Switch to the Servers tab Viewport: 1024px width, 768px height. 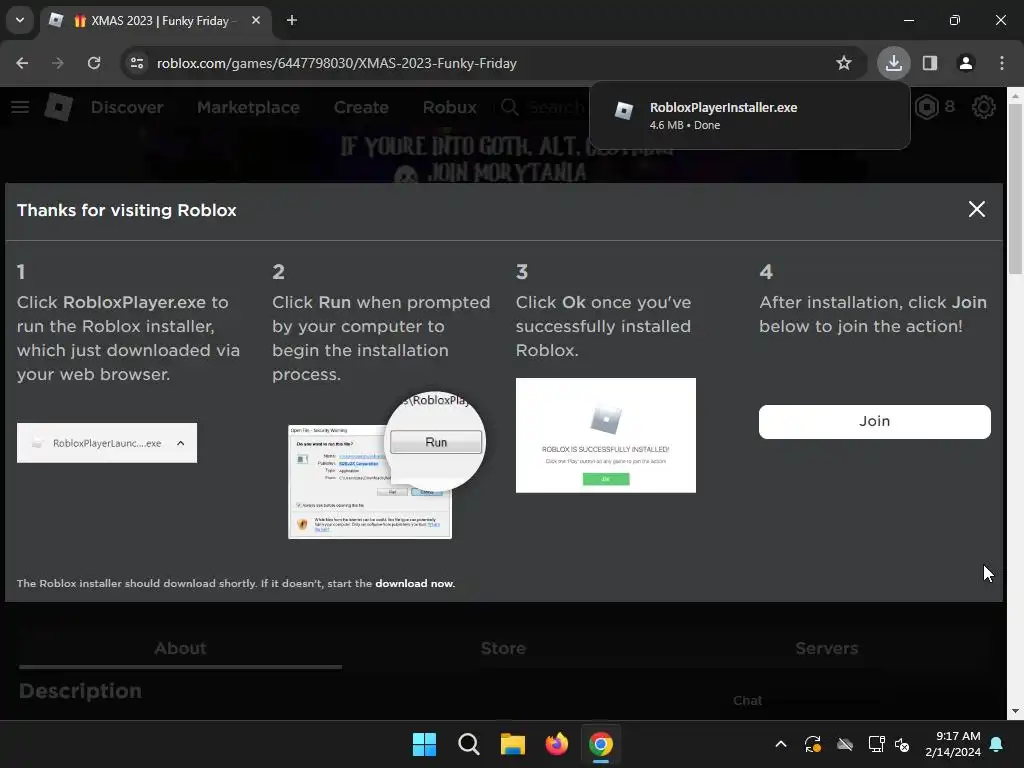[827, 648]
